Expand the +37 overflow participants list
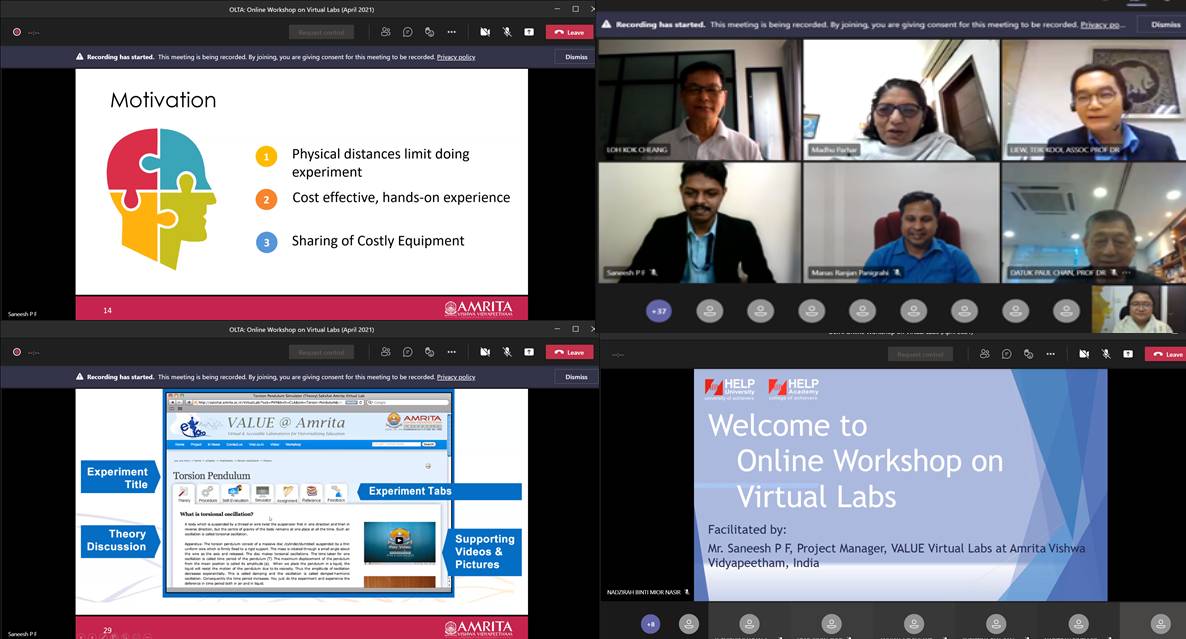 [x=659, y=311]
